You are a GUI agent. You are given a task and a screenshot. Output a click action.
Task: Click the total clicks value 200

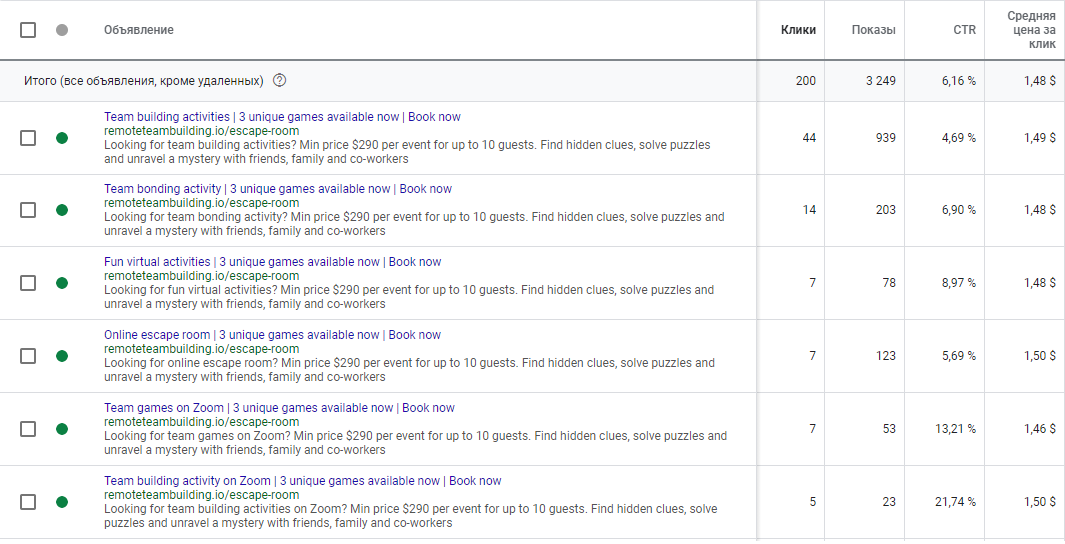[806, 81]
